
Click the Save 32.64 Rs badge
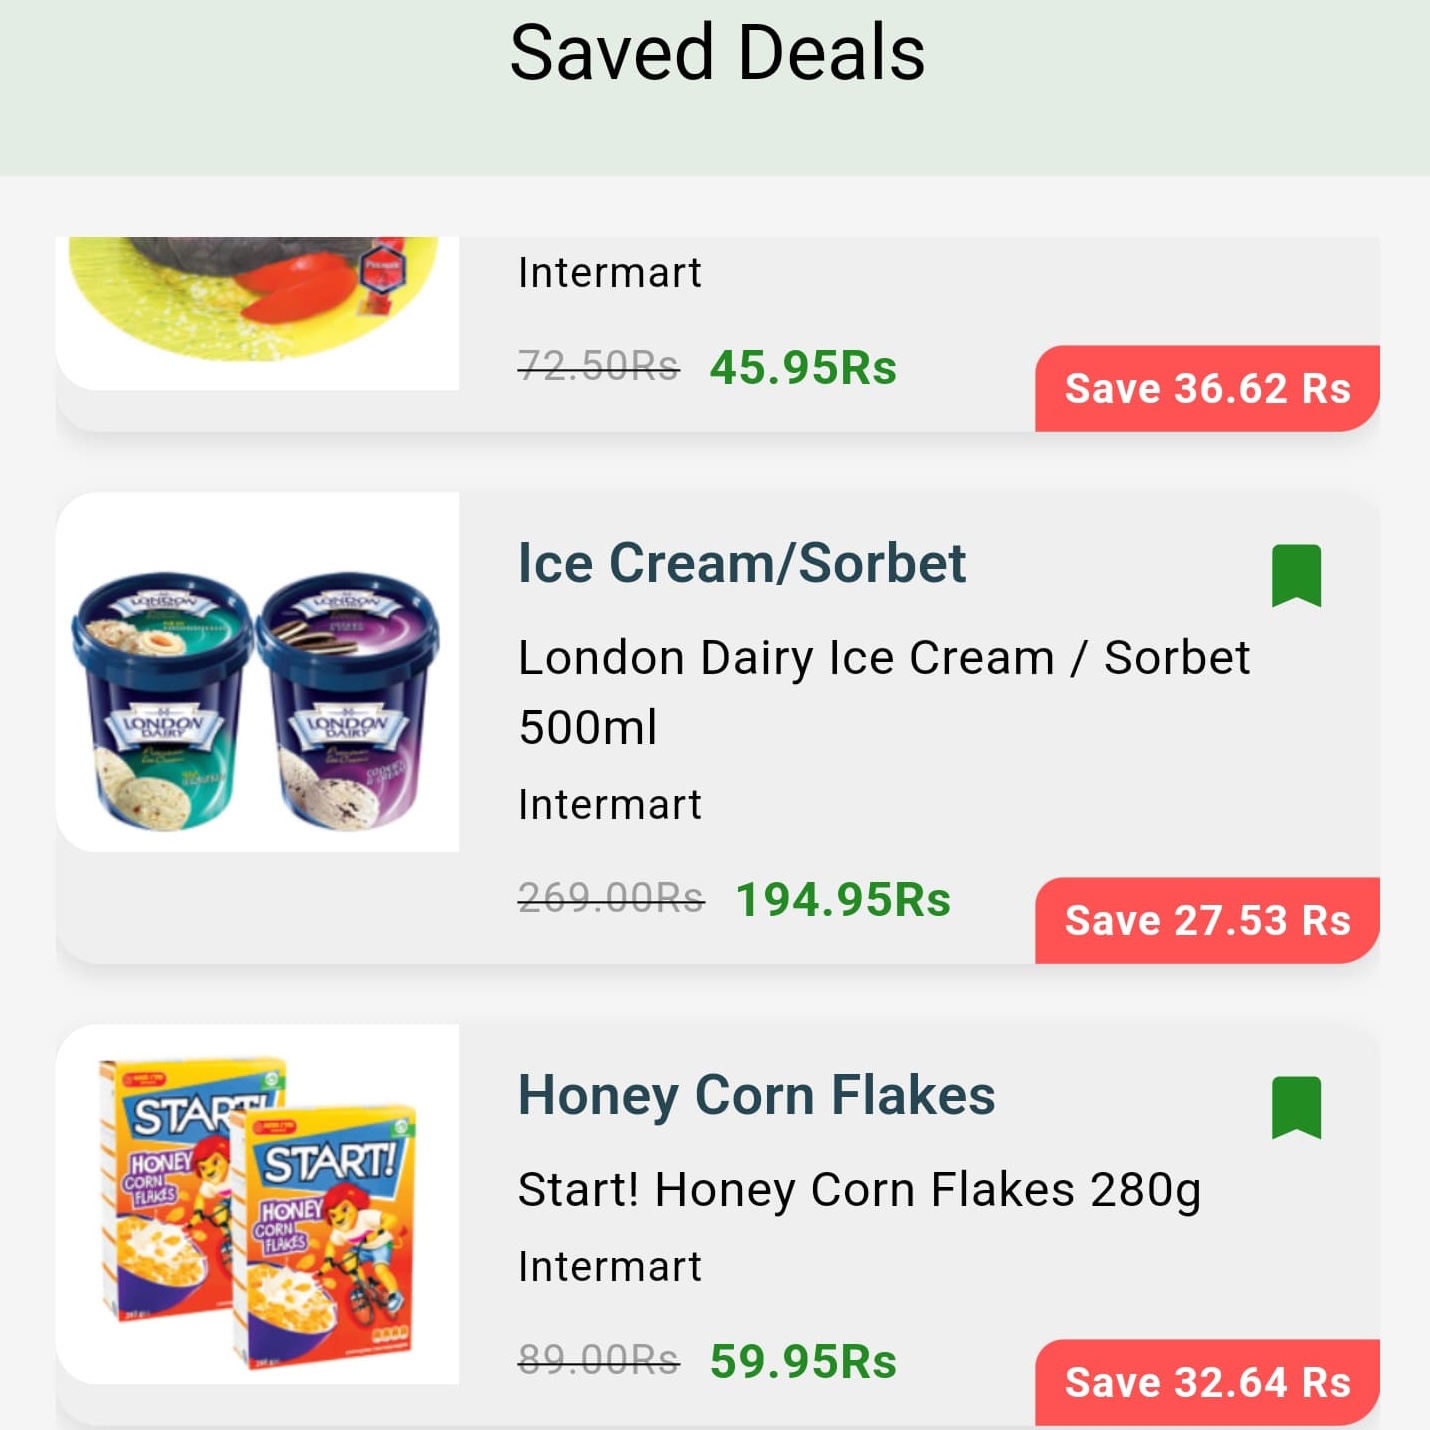tap(1205, 1383)
